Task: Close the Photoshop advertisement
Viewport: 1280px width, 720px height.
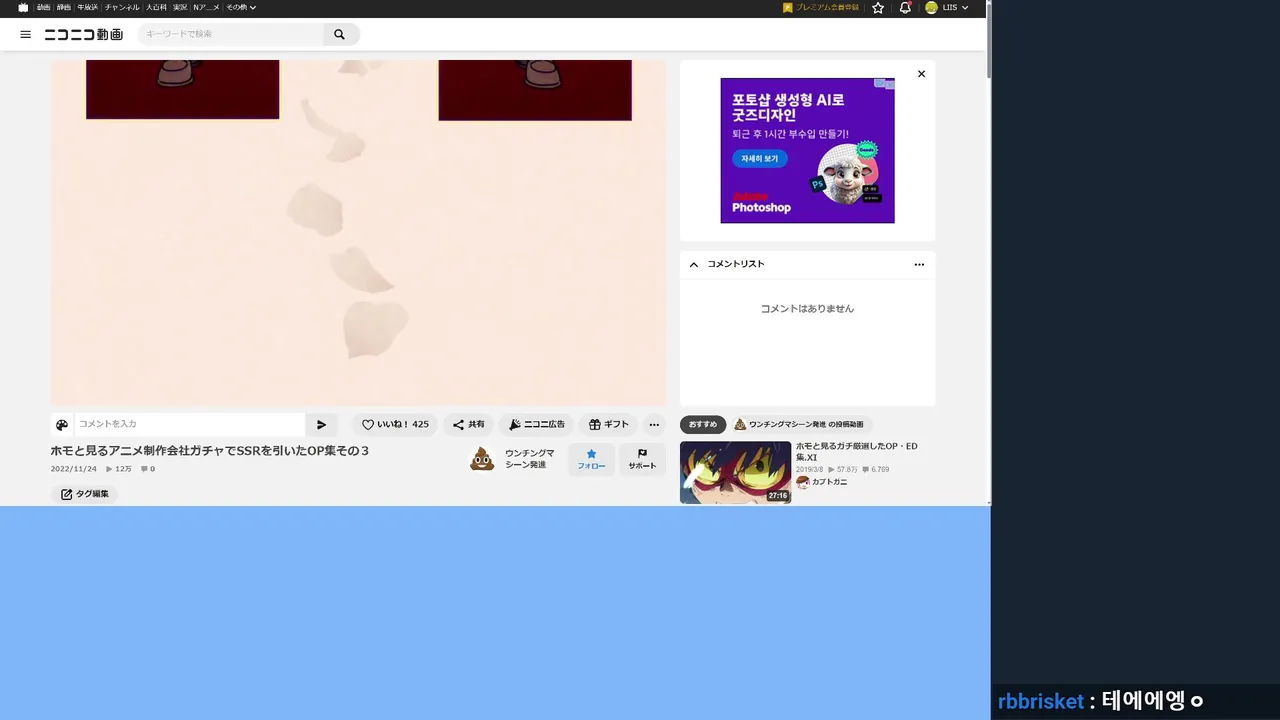Action: pyautogui.click(x=921, y=73)
